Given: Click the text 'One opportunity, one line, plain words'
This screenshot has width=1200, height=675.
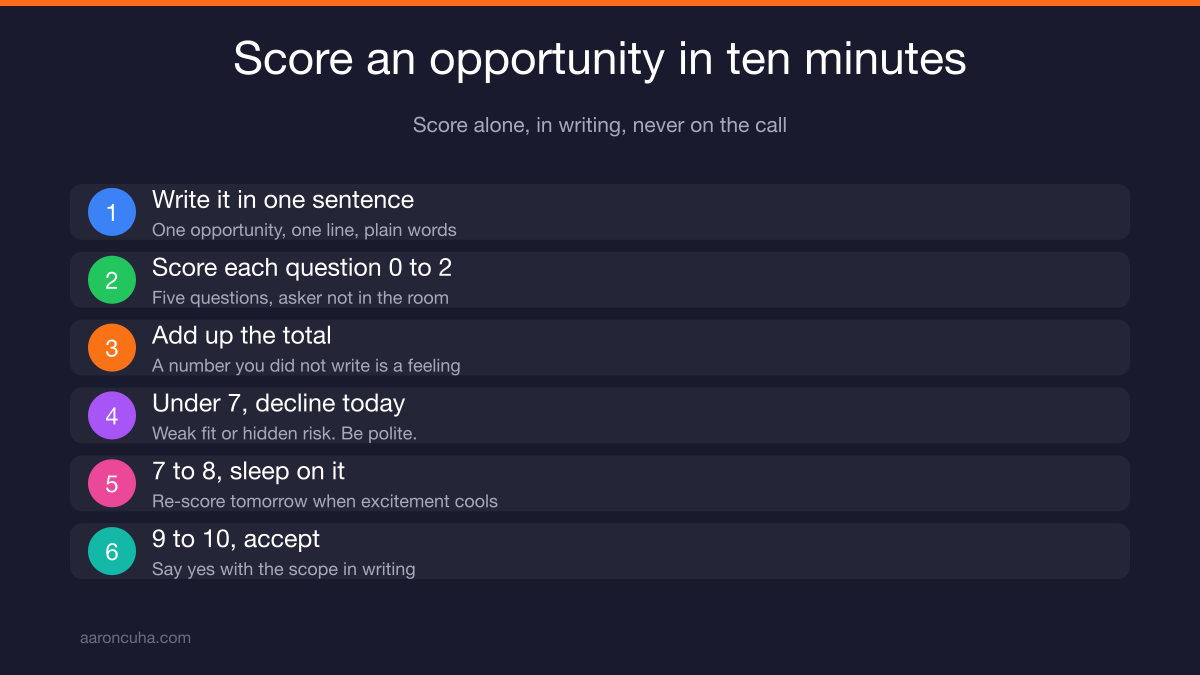Looking at the screenshot, I should point(304,230).
